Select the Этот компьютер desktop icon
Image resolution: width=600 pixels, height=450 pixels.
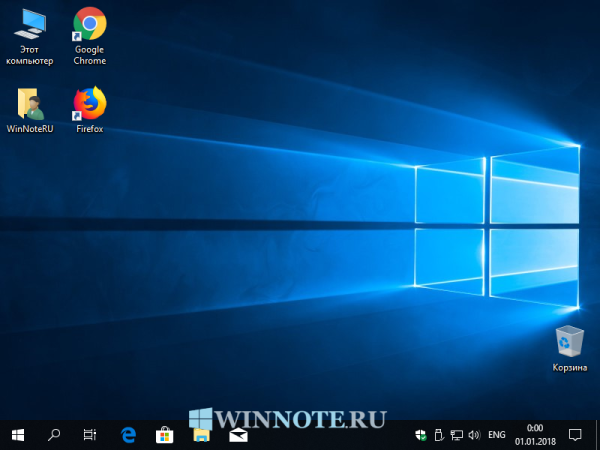pos(29,24)
